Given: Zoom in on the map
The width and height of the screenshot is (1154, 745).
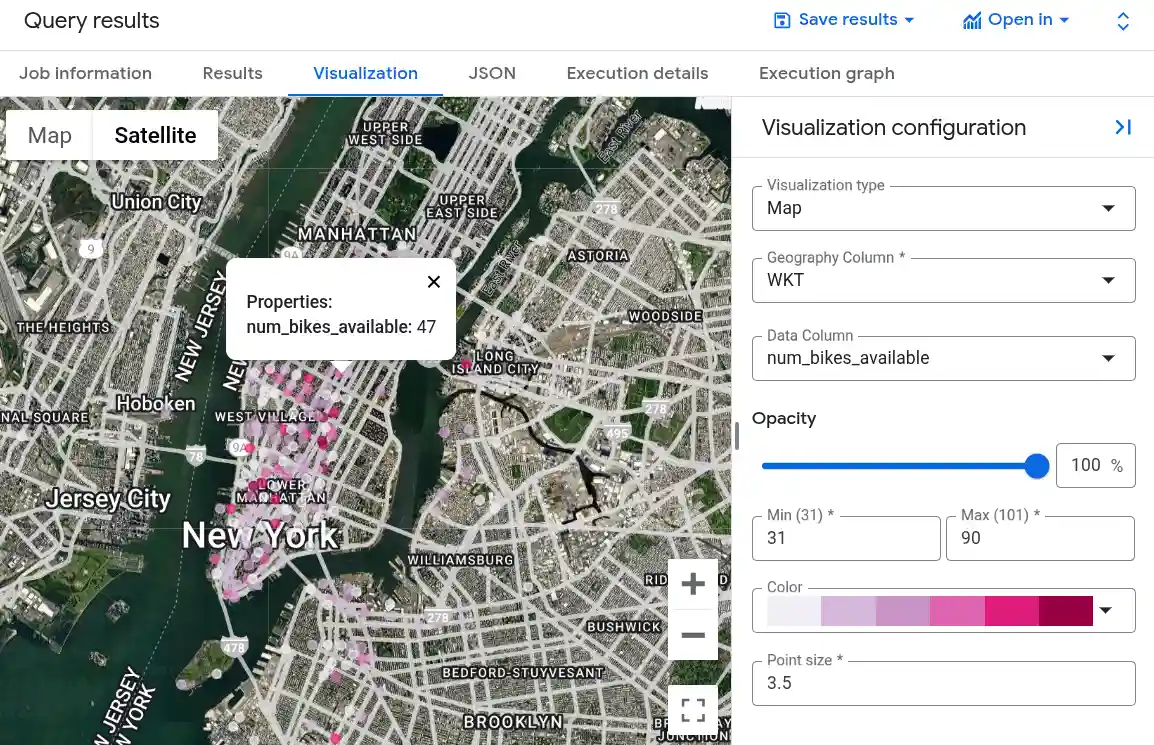Looking at the screenshot, I should coord(693,584).
